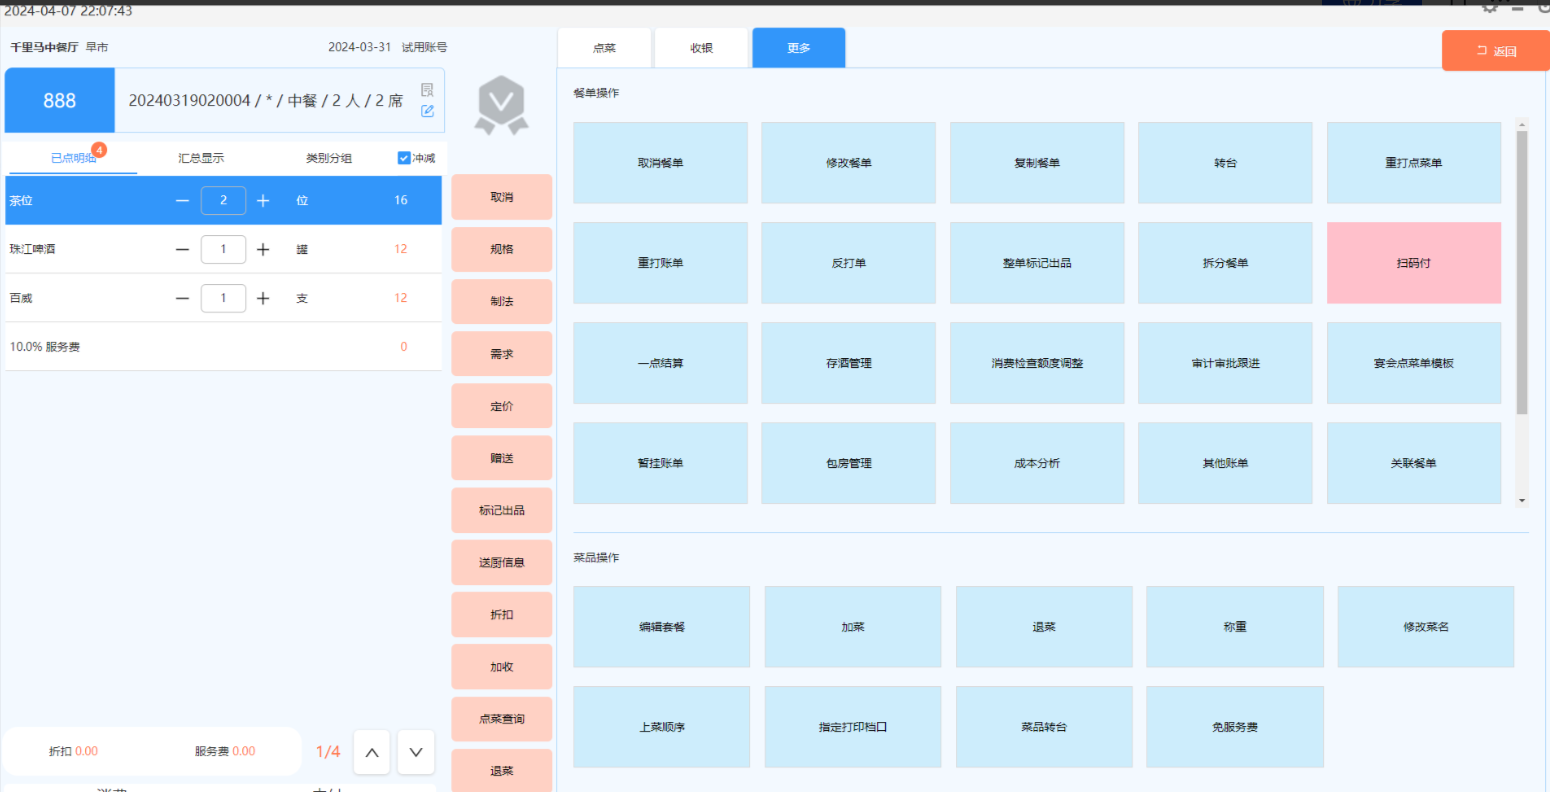Switch to the 点菜 tab

click(x=604, y=48)
